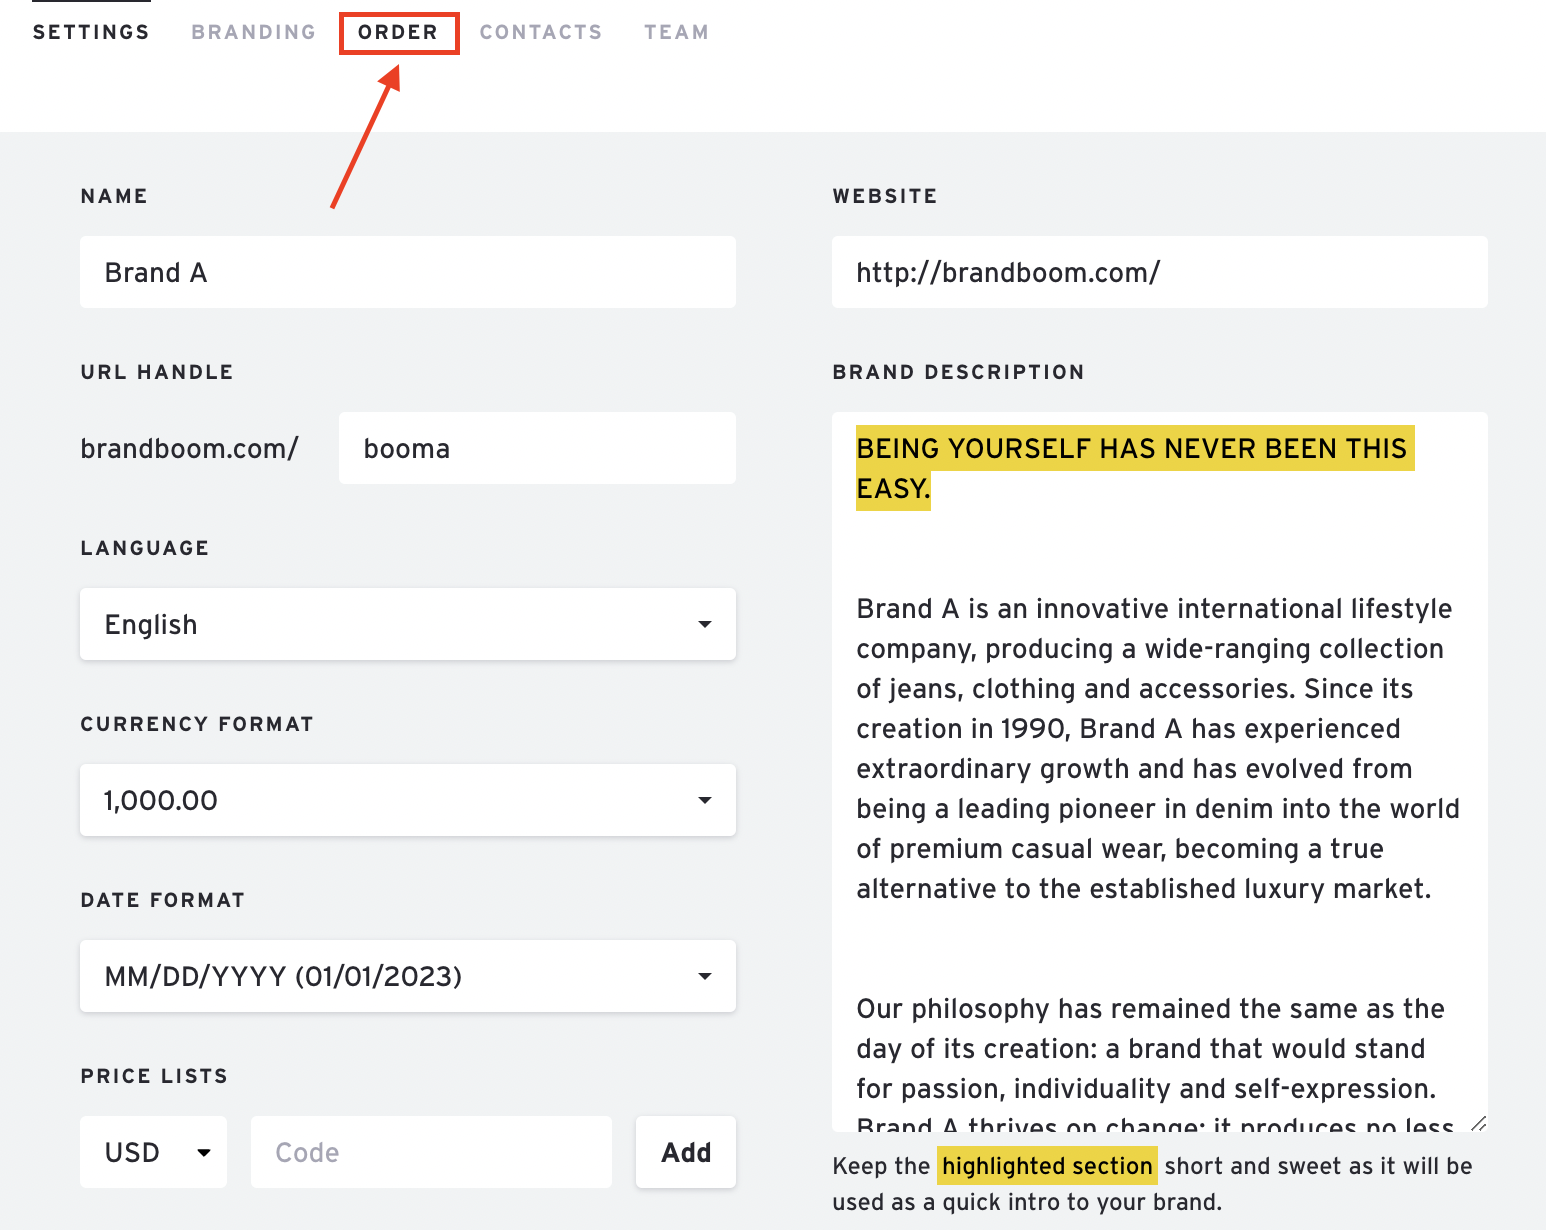The height and width of the screenshot is (1230, 1546).
Task: Open the Settings tab
Action: [x=91, y=32]
